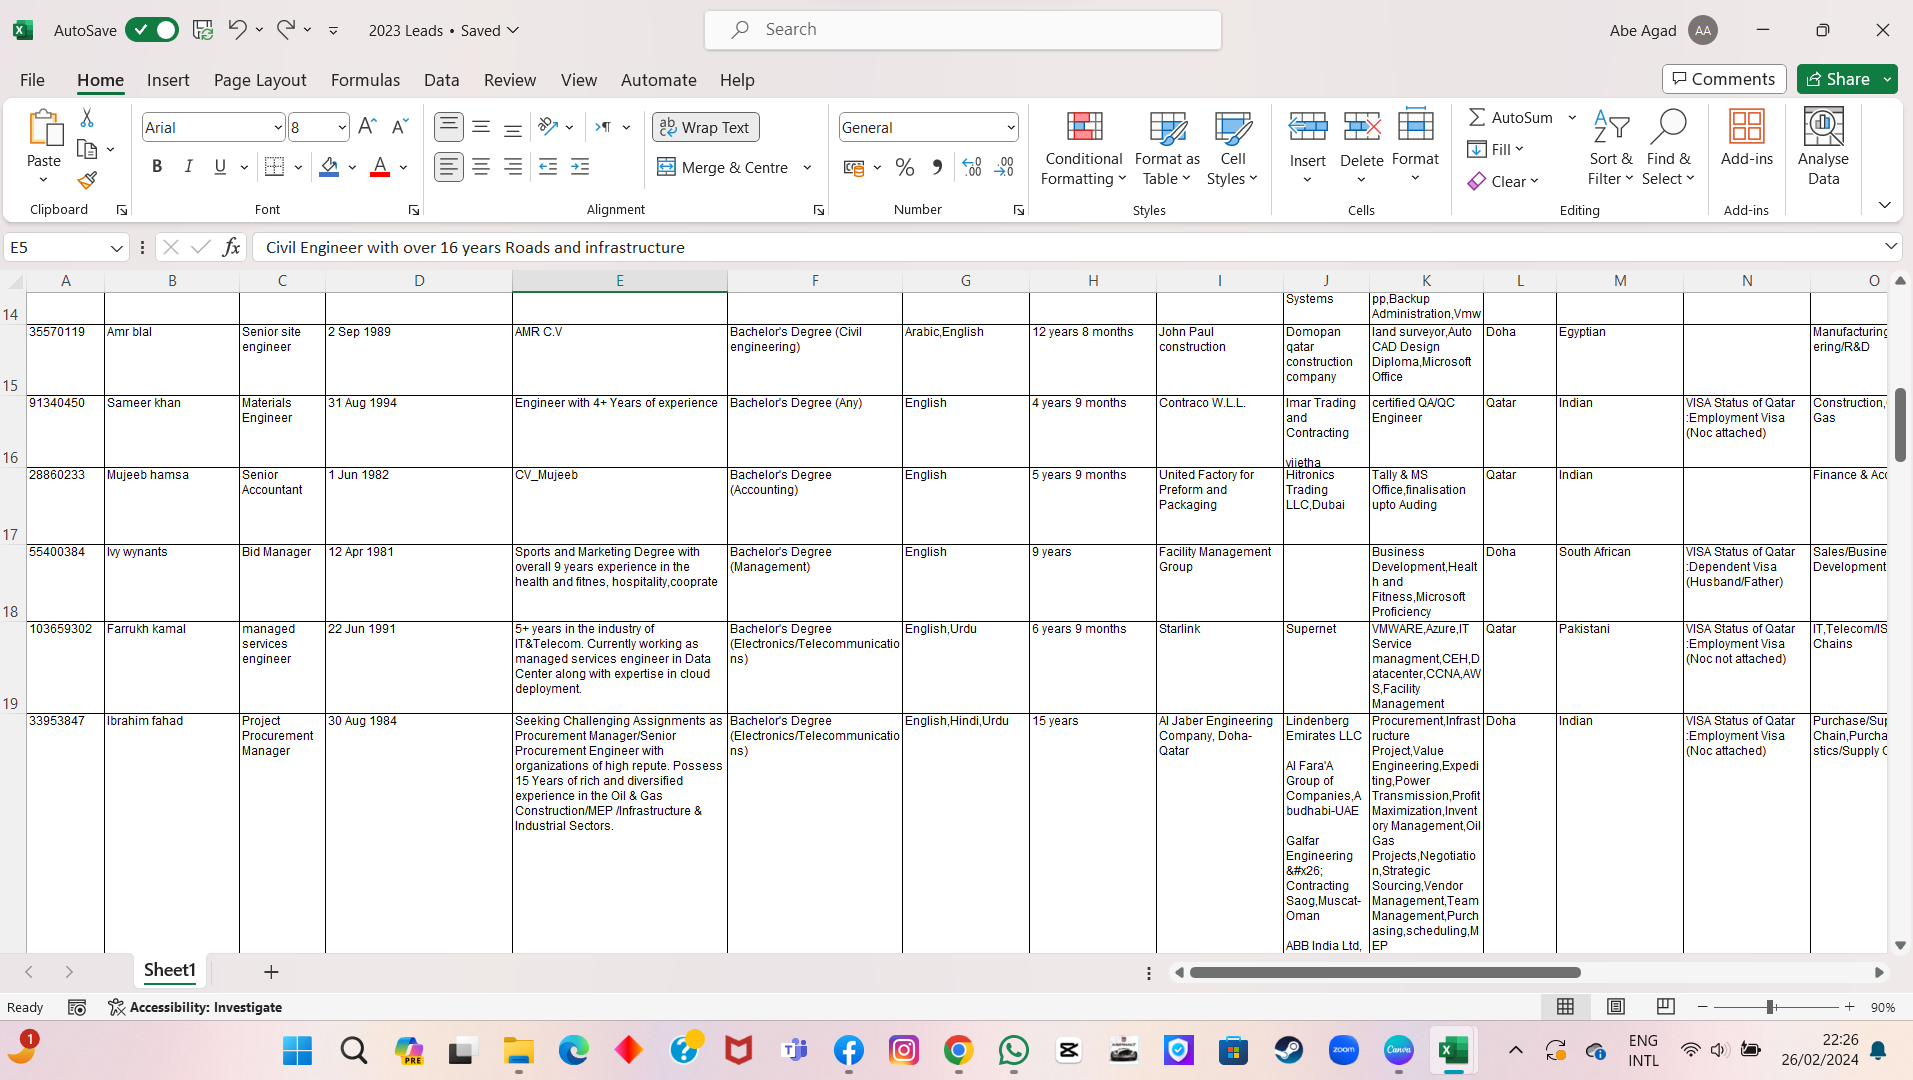Go to the Data tab

tap(441, 80)
